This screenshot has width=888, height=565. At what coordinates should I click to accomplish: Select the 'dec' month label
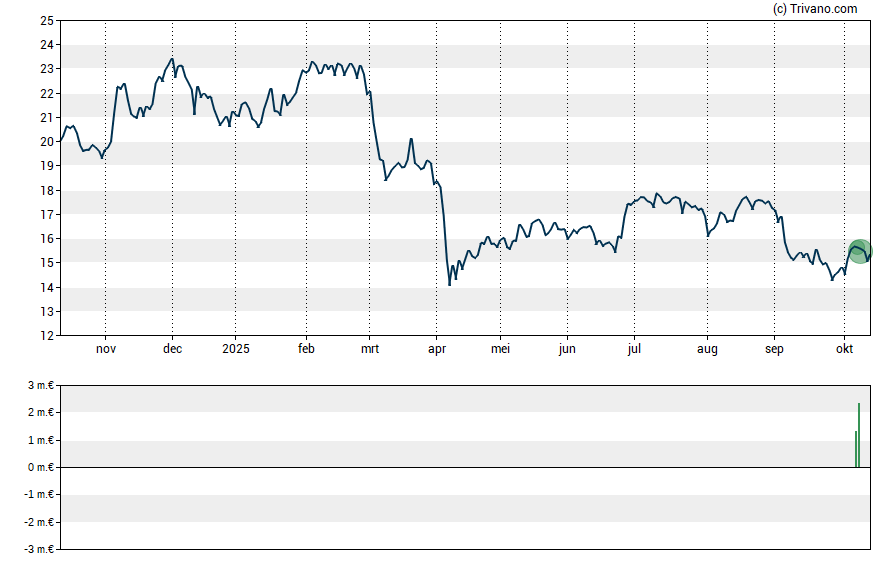pos(172,350)
